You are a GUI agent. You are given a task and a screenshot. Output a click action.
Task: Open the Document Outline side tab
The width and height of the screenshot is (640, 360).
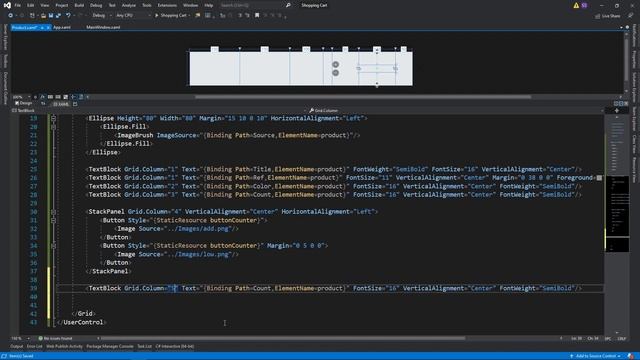click(5, 88)
